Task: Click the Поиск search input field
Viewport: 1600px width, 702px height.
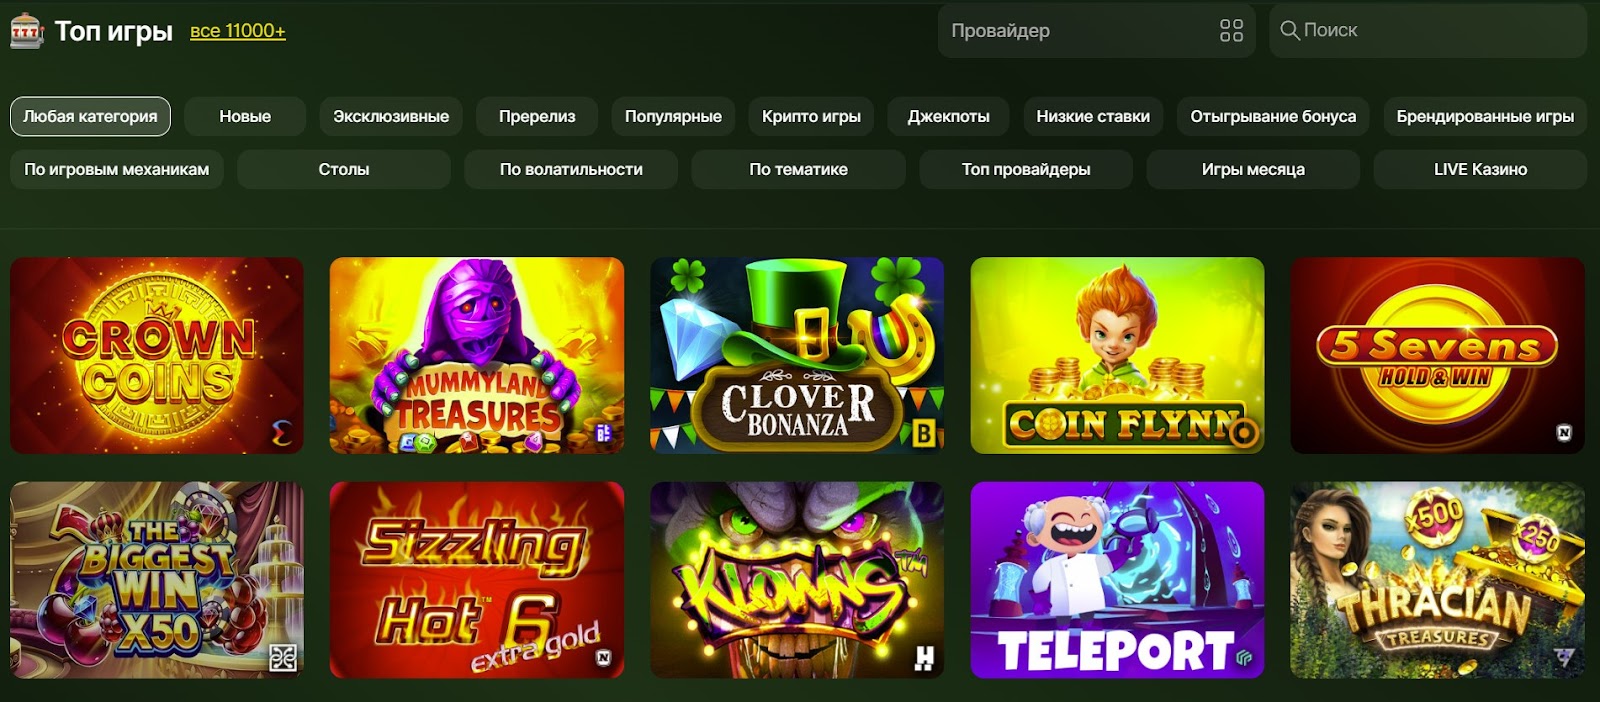Action: coord(1427,31)
